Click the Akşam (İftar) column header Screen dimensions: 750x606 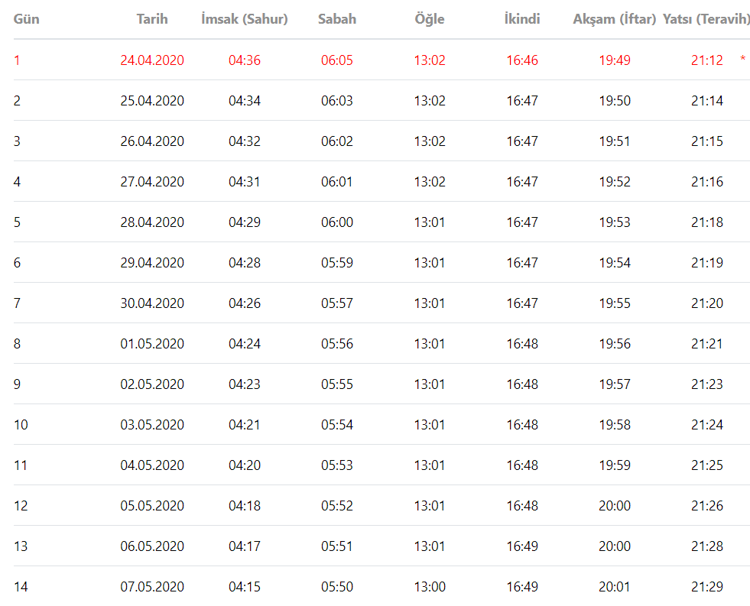[x=614, y=19]
